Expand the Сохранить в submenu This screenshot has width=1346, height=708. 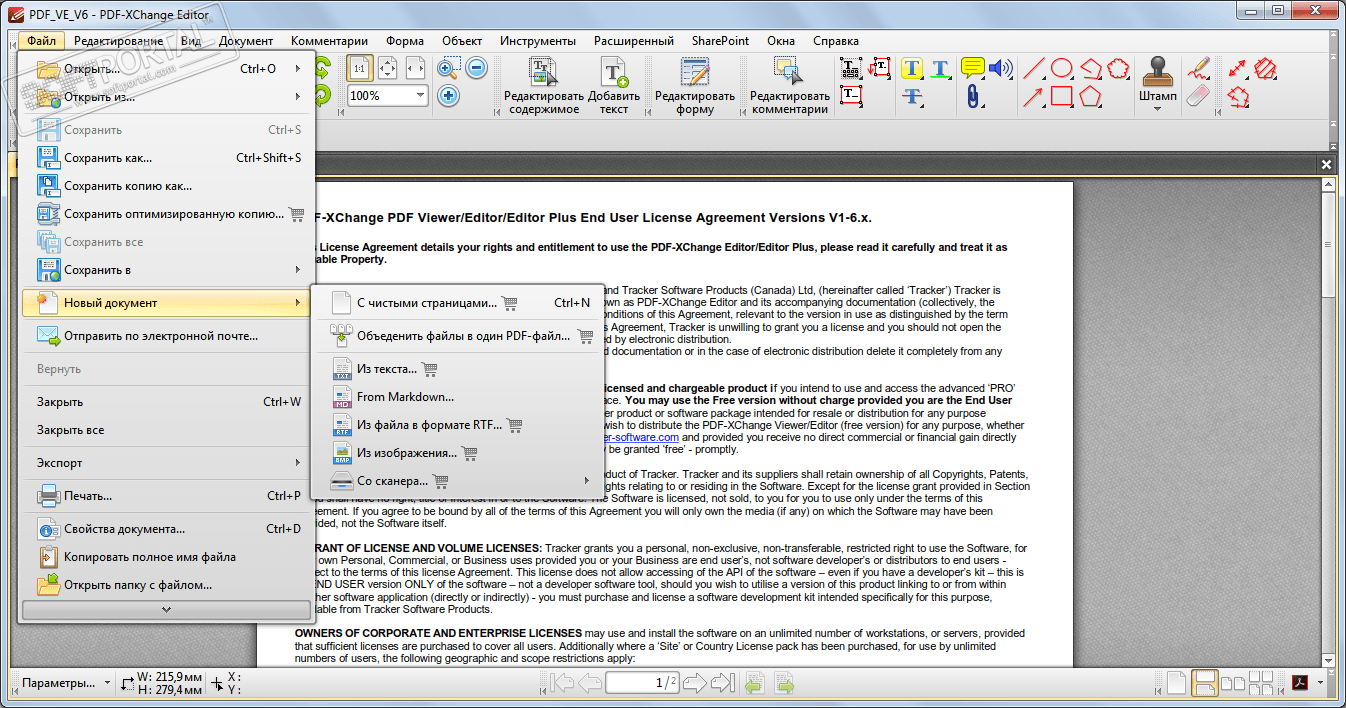pos(168,270)
